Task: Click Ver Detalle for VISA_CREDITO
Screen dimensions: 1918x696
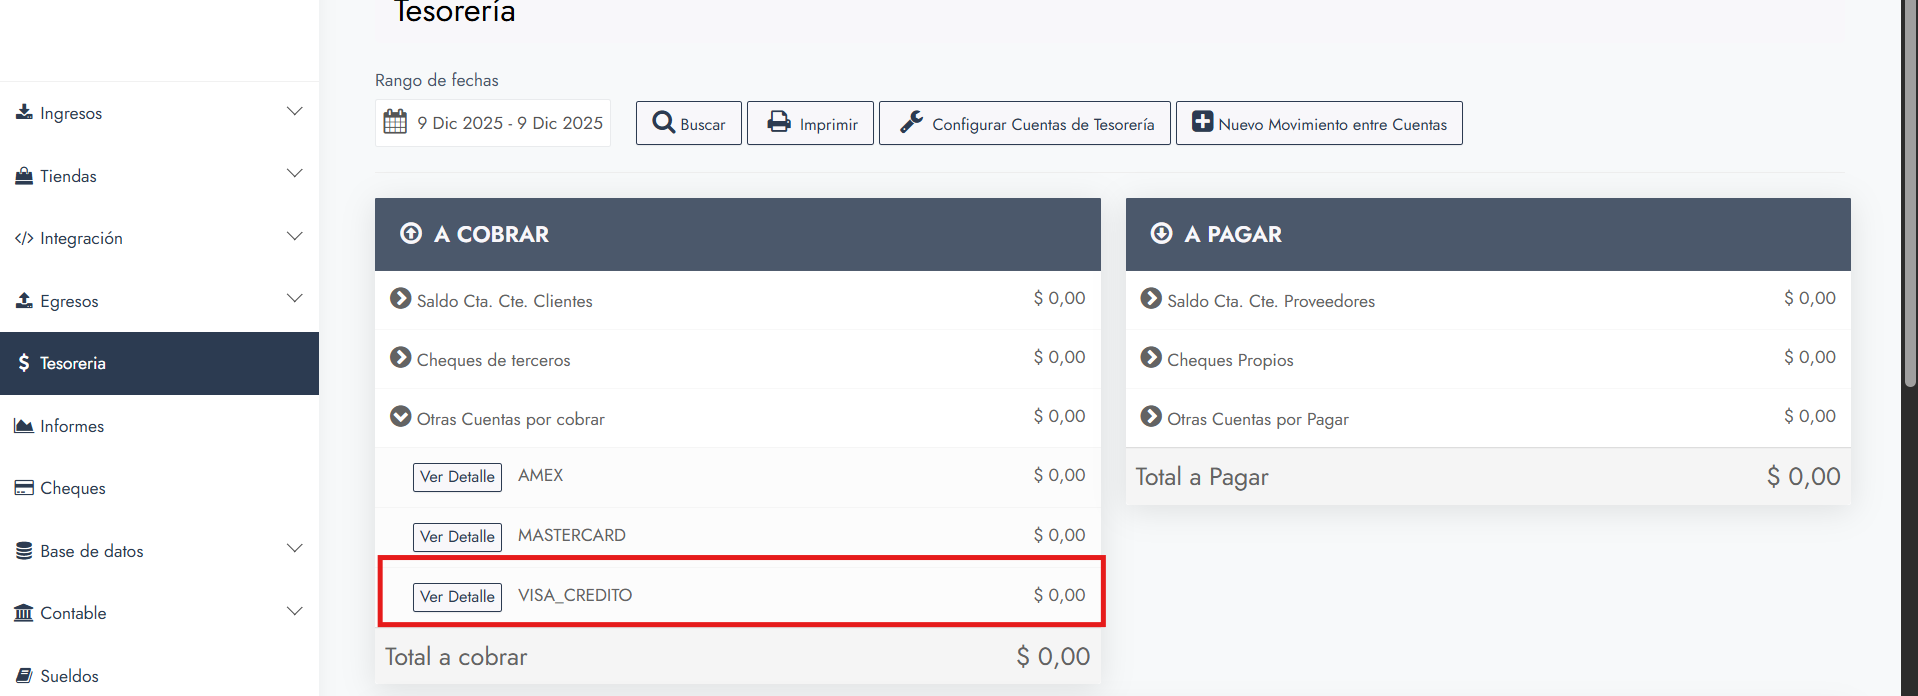Action: pyautogui.click(x=457, y=597)
